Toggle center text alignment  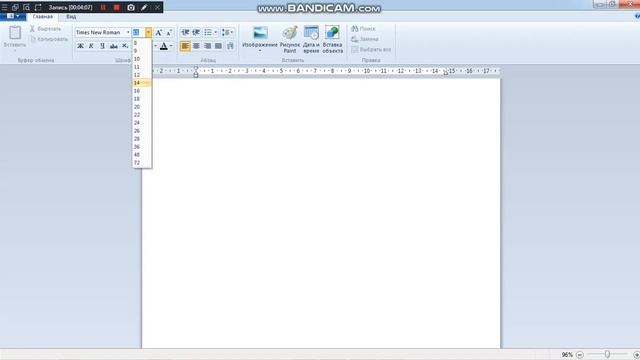coord(196,46)
